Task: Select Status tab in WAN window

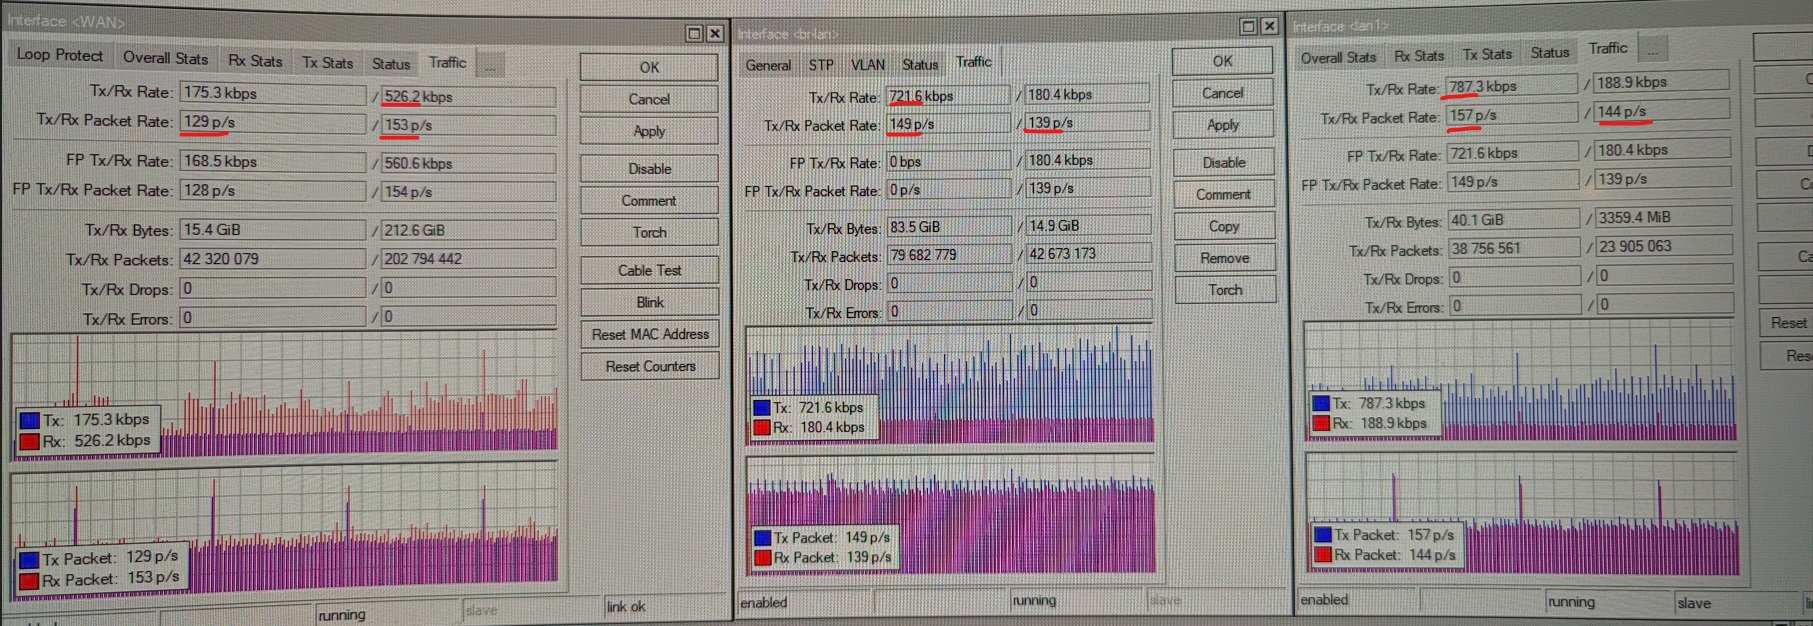Action: [x=391, y=63]
